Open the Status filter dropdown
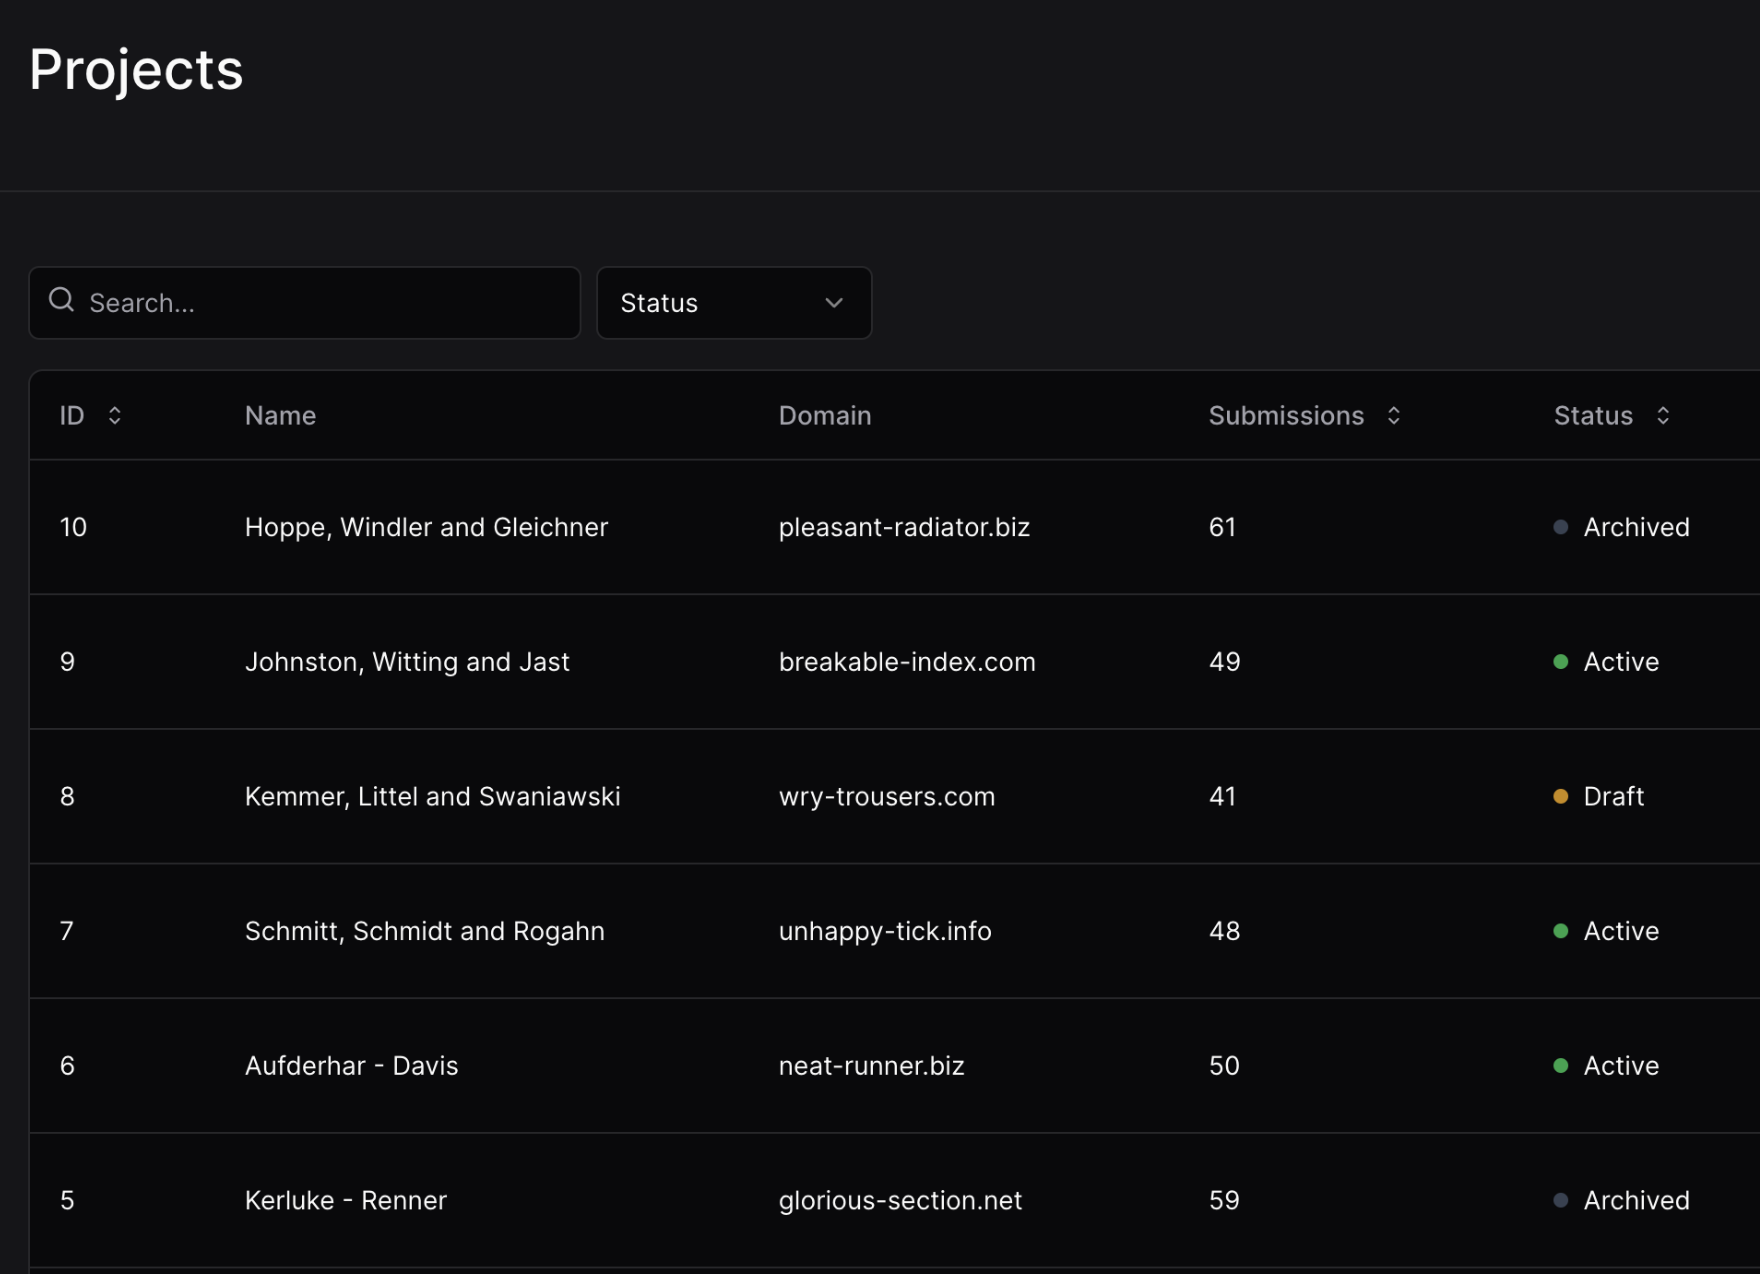The width and height of the screenshot is (1760, 1274). pos(732,303)
